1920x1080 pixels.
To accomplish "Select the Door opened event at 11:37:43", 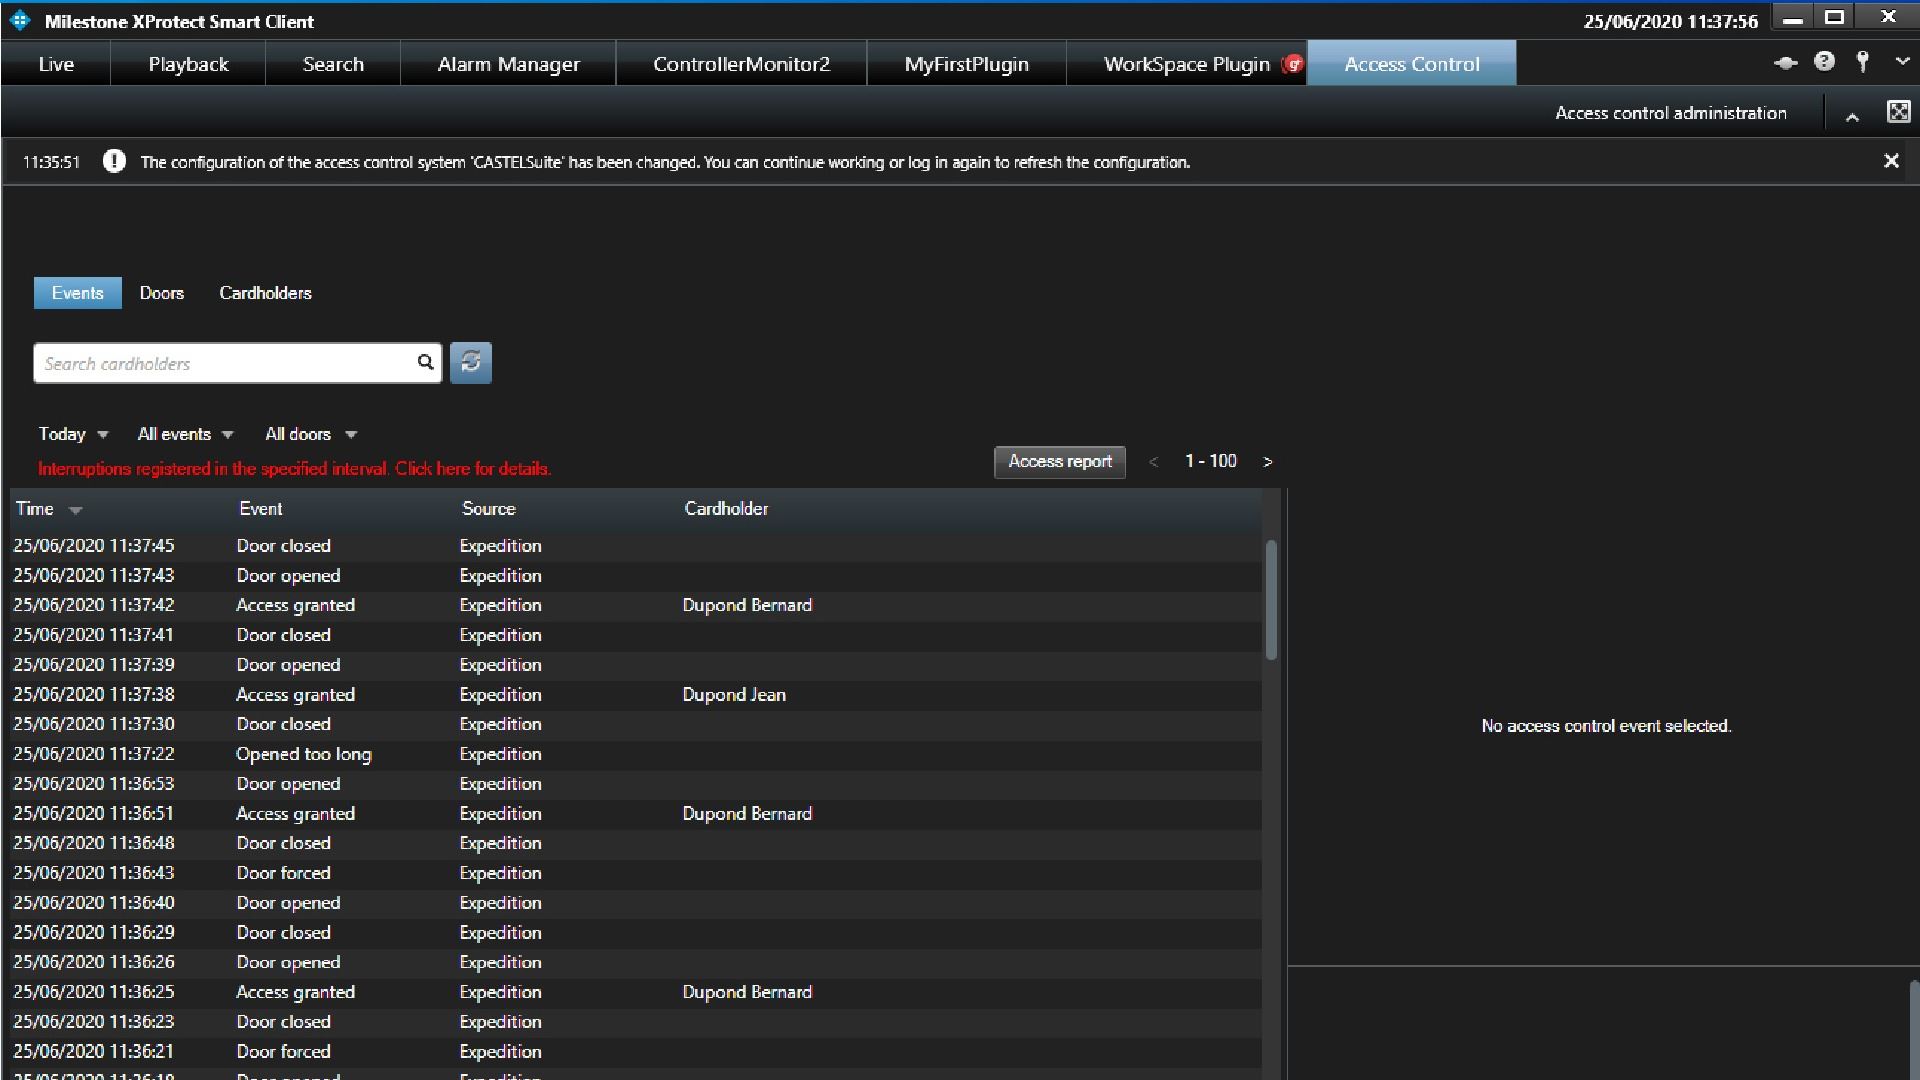I will point(636,576).
